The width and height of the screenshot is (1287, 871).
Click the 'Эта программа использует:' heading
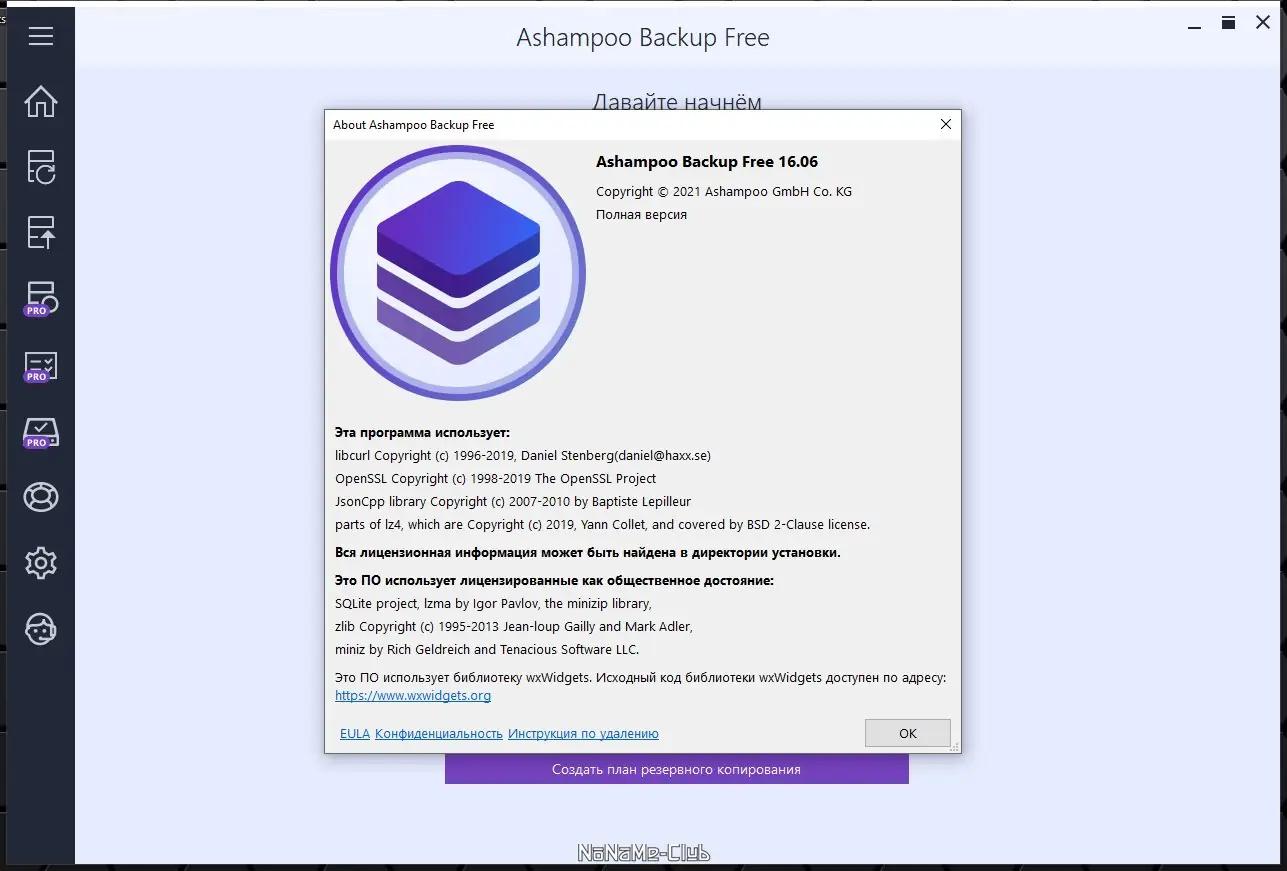point(422,433)
